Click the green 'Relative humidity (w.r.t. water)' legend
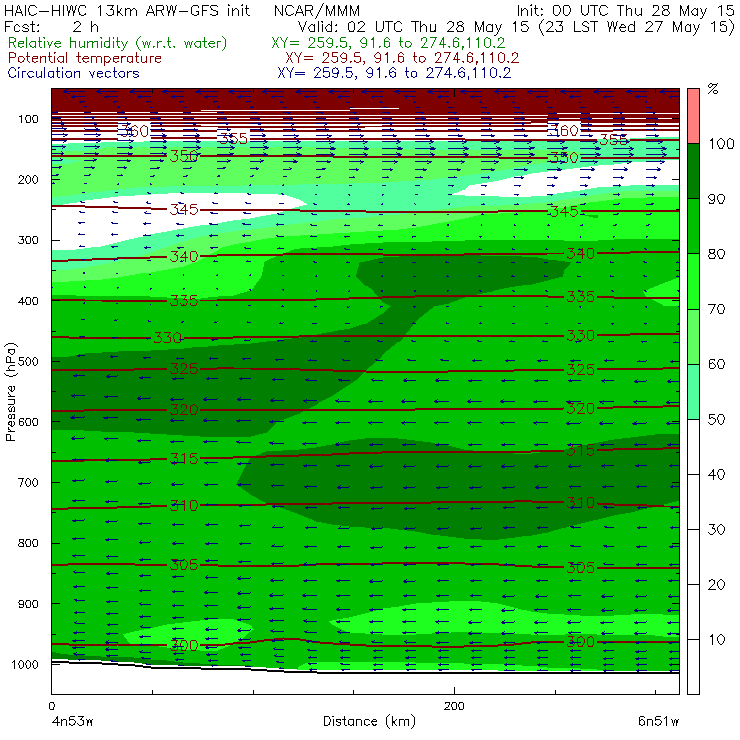Screen dimensions: 740x740 coord(118,43)
